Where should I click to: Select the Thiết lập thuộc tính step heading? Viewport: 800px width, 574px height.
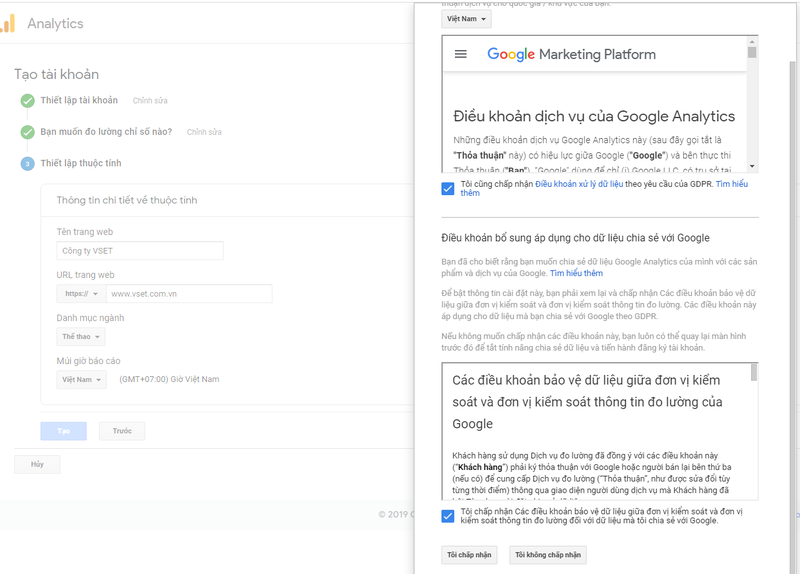click(81, 163)
